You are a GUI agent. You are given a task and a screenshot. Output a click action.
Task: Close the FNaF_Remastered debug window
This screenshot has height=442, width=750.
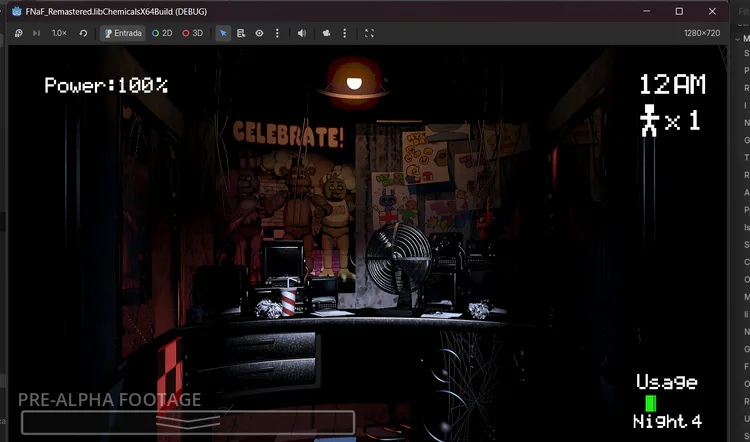pyautogui.click(x=712, y=11)
